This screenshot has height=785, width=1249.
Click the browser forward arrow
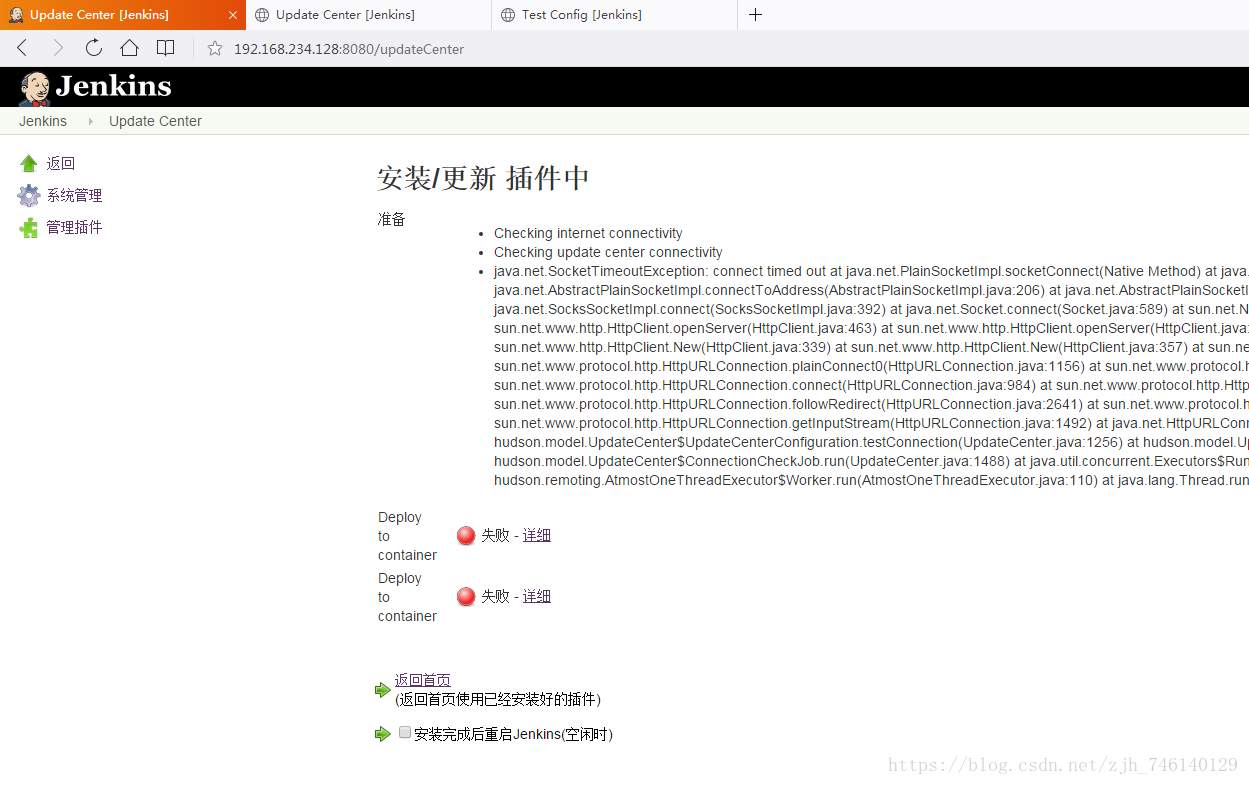click(57, 48)
